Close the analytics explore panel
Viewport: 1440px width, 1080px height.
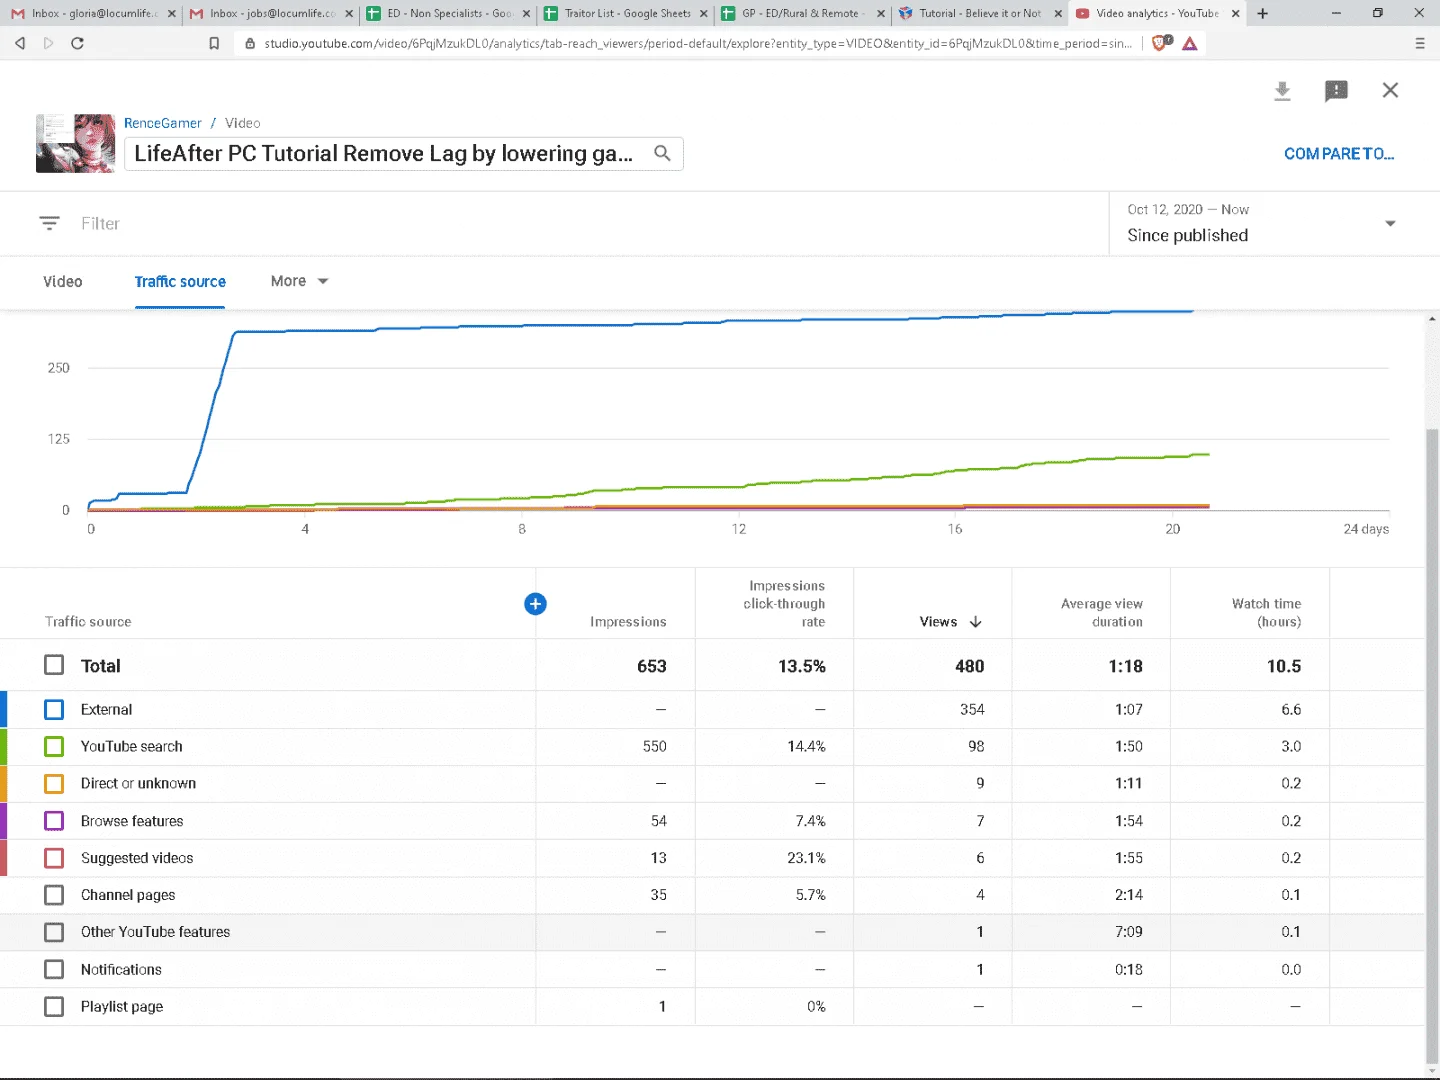coord(1390,90)
